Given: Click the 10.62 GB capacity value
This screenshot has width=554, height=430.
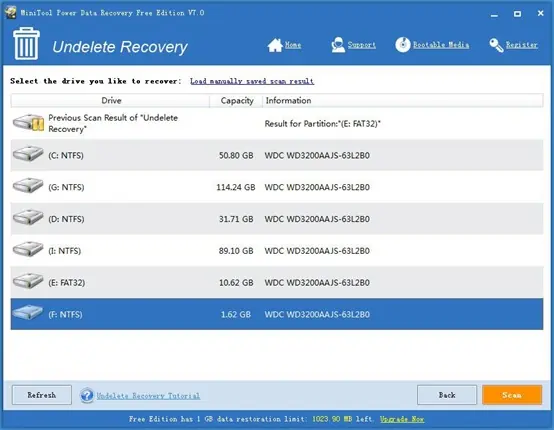Looking at the screenshot, I should [236, 283].
